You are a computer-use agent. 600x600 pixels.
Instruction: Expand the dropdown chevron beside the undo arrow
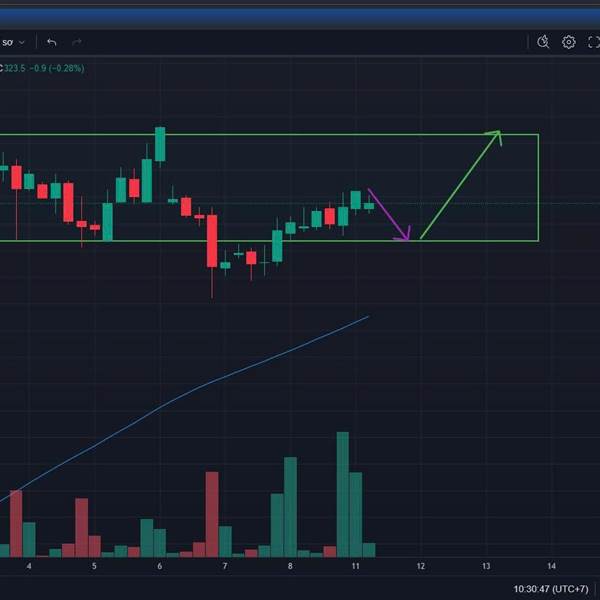click(x=22, y=42)
